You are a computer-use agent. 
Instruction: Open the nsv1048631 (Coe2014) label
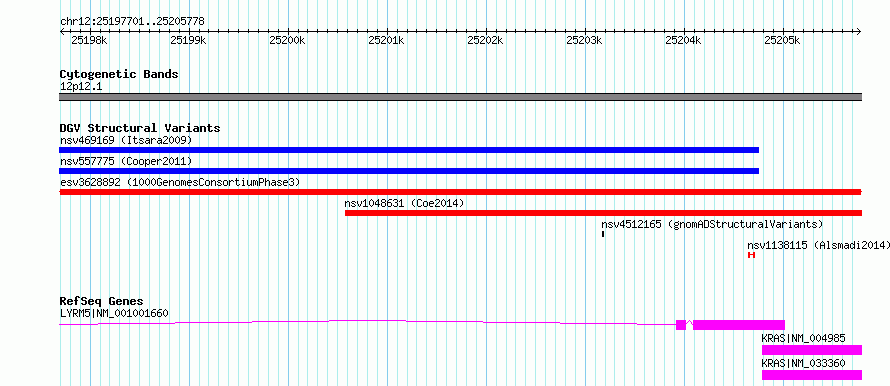tap(405, 203)
